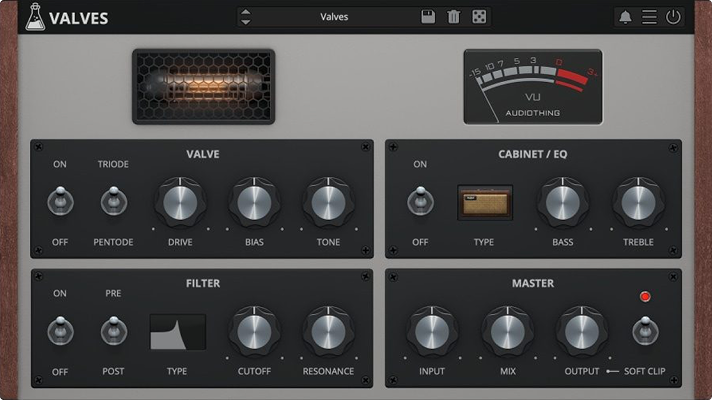The image size is (712, 400).
Task: Click the CABINET / EQ section heading
Action: [533, 154]
